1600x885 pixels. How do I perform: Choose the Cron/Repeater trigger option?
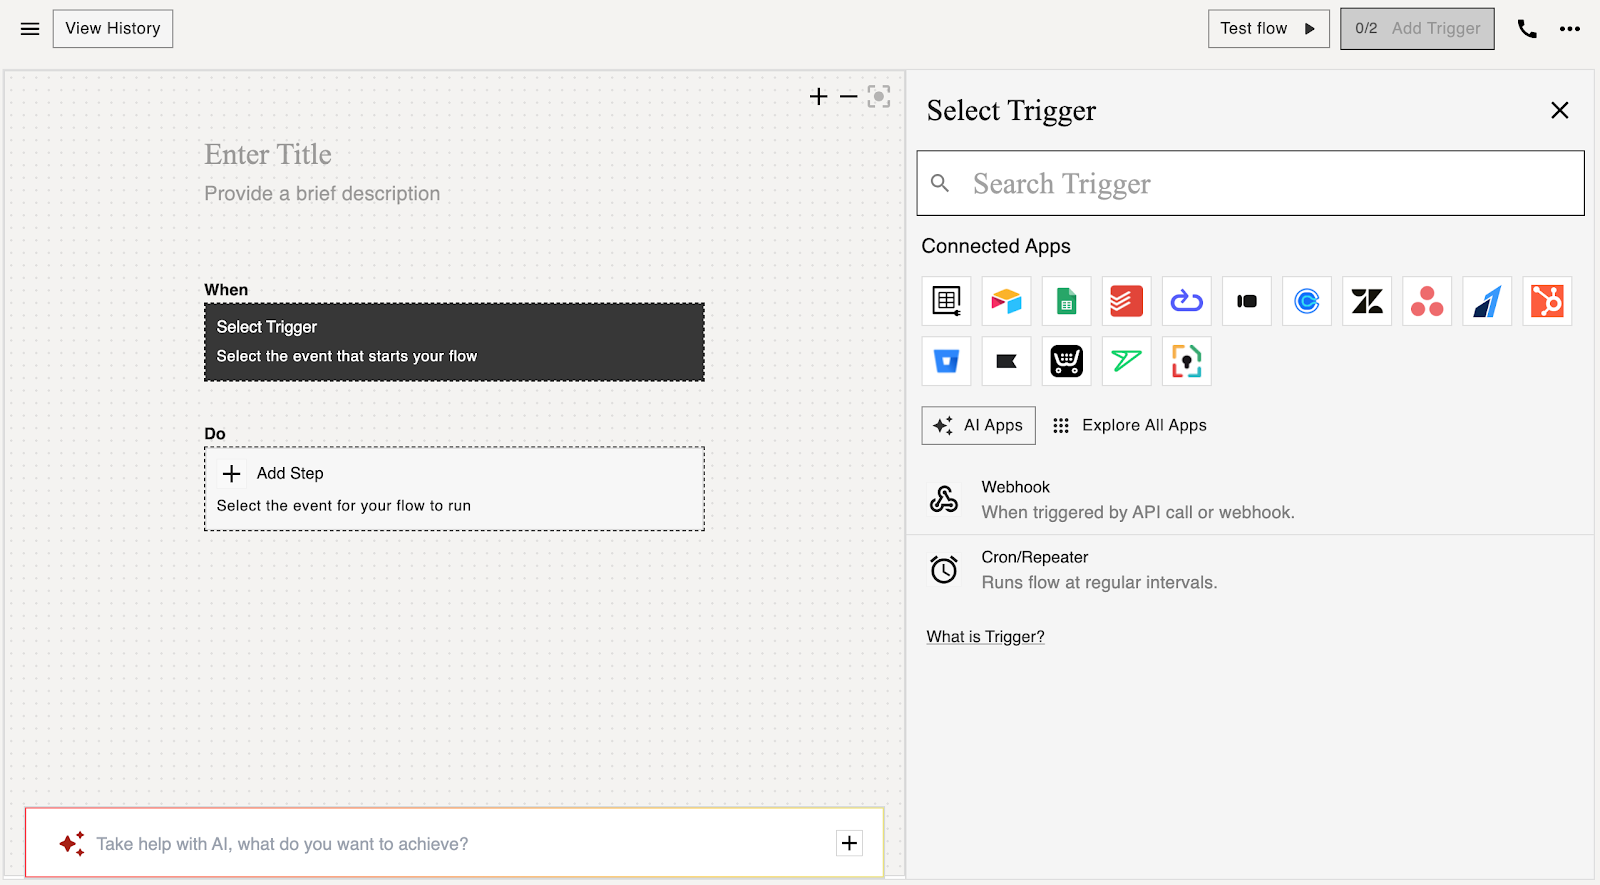tap(1250, 570)
